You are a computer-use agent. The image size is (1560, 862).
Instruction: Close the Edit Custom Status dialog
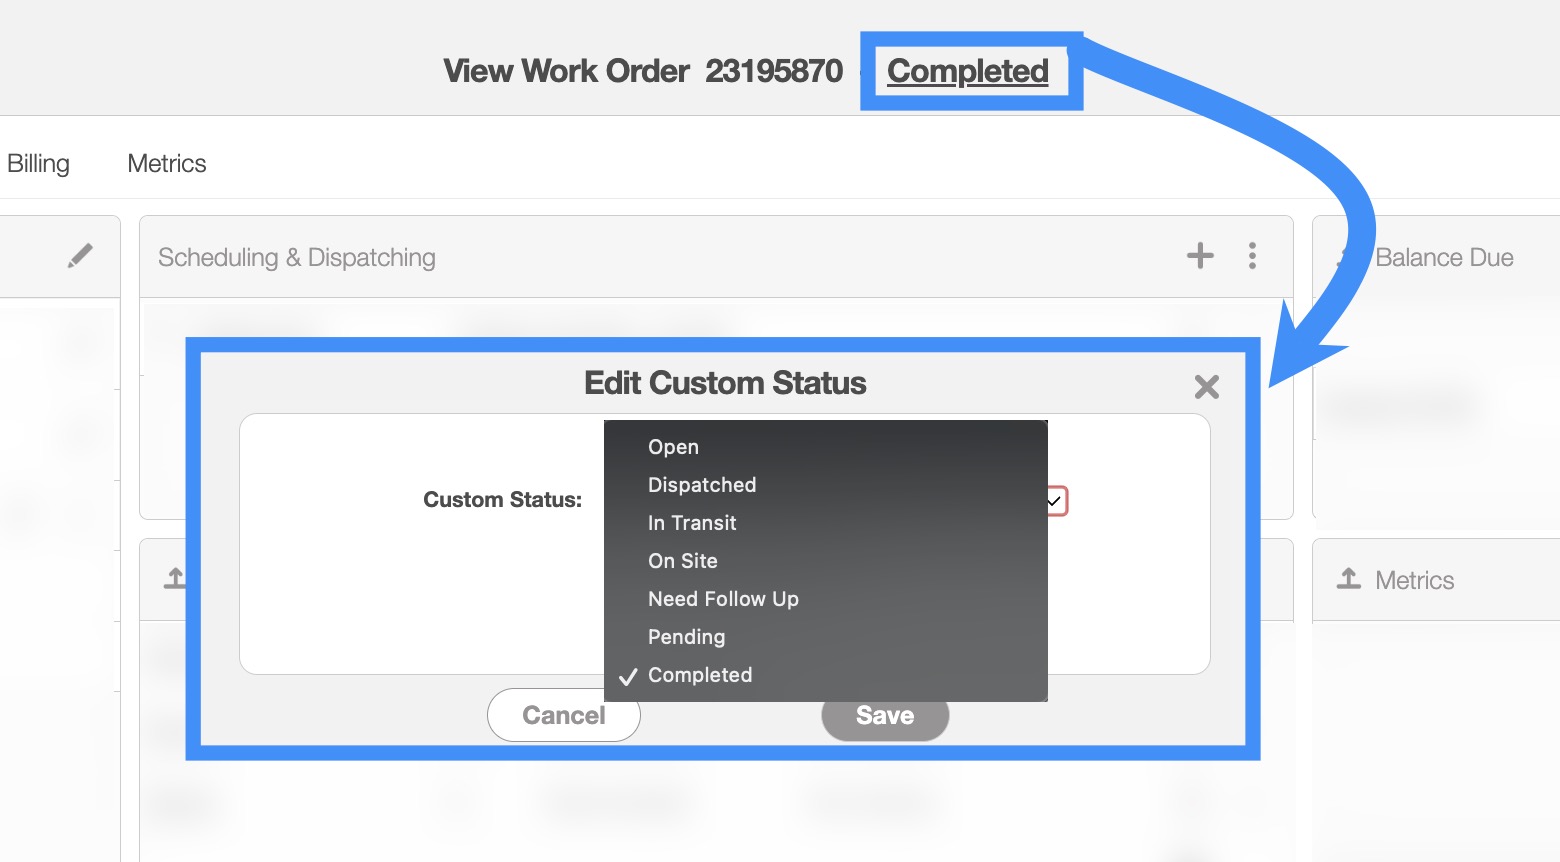tap(1206, 387)
